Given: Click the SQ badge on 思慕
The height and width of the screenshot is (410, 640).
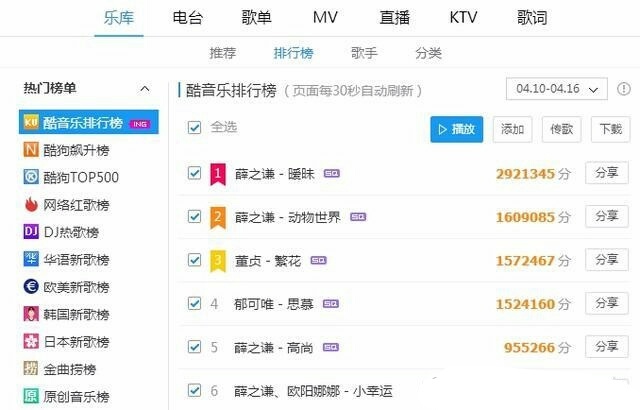Looking at the screenshot, I should (x=331, y=304).
